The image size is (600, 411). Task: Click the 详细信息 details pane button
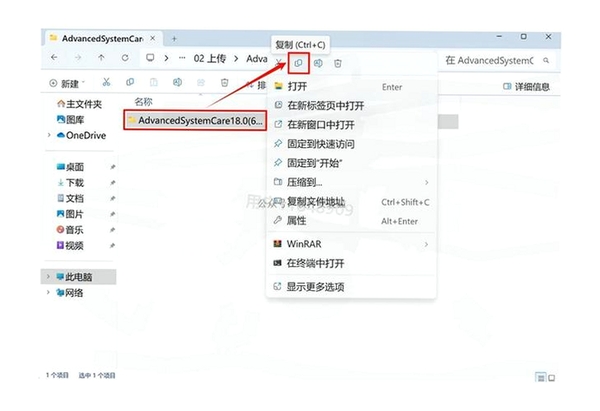pyautogui.click(x=526, y=86)
